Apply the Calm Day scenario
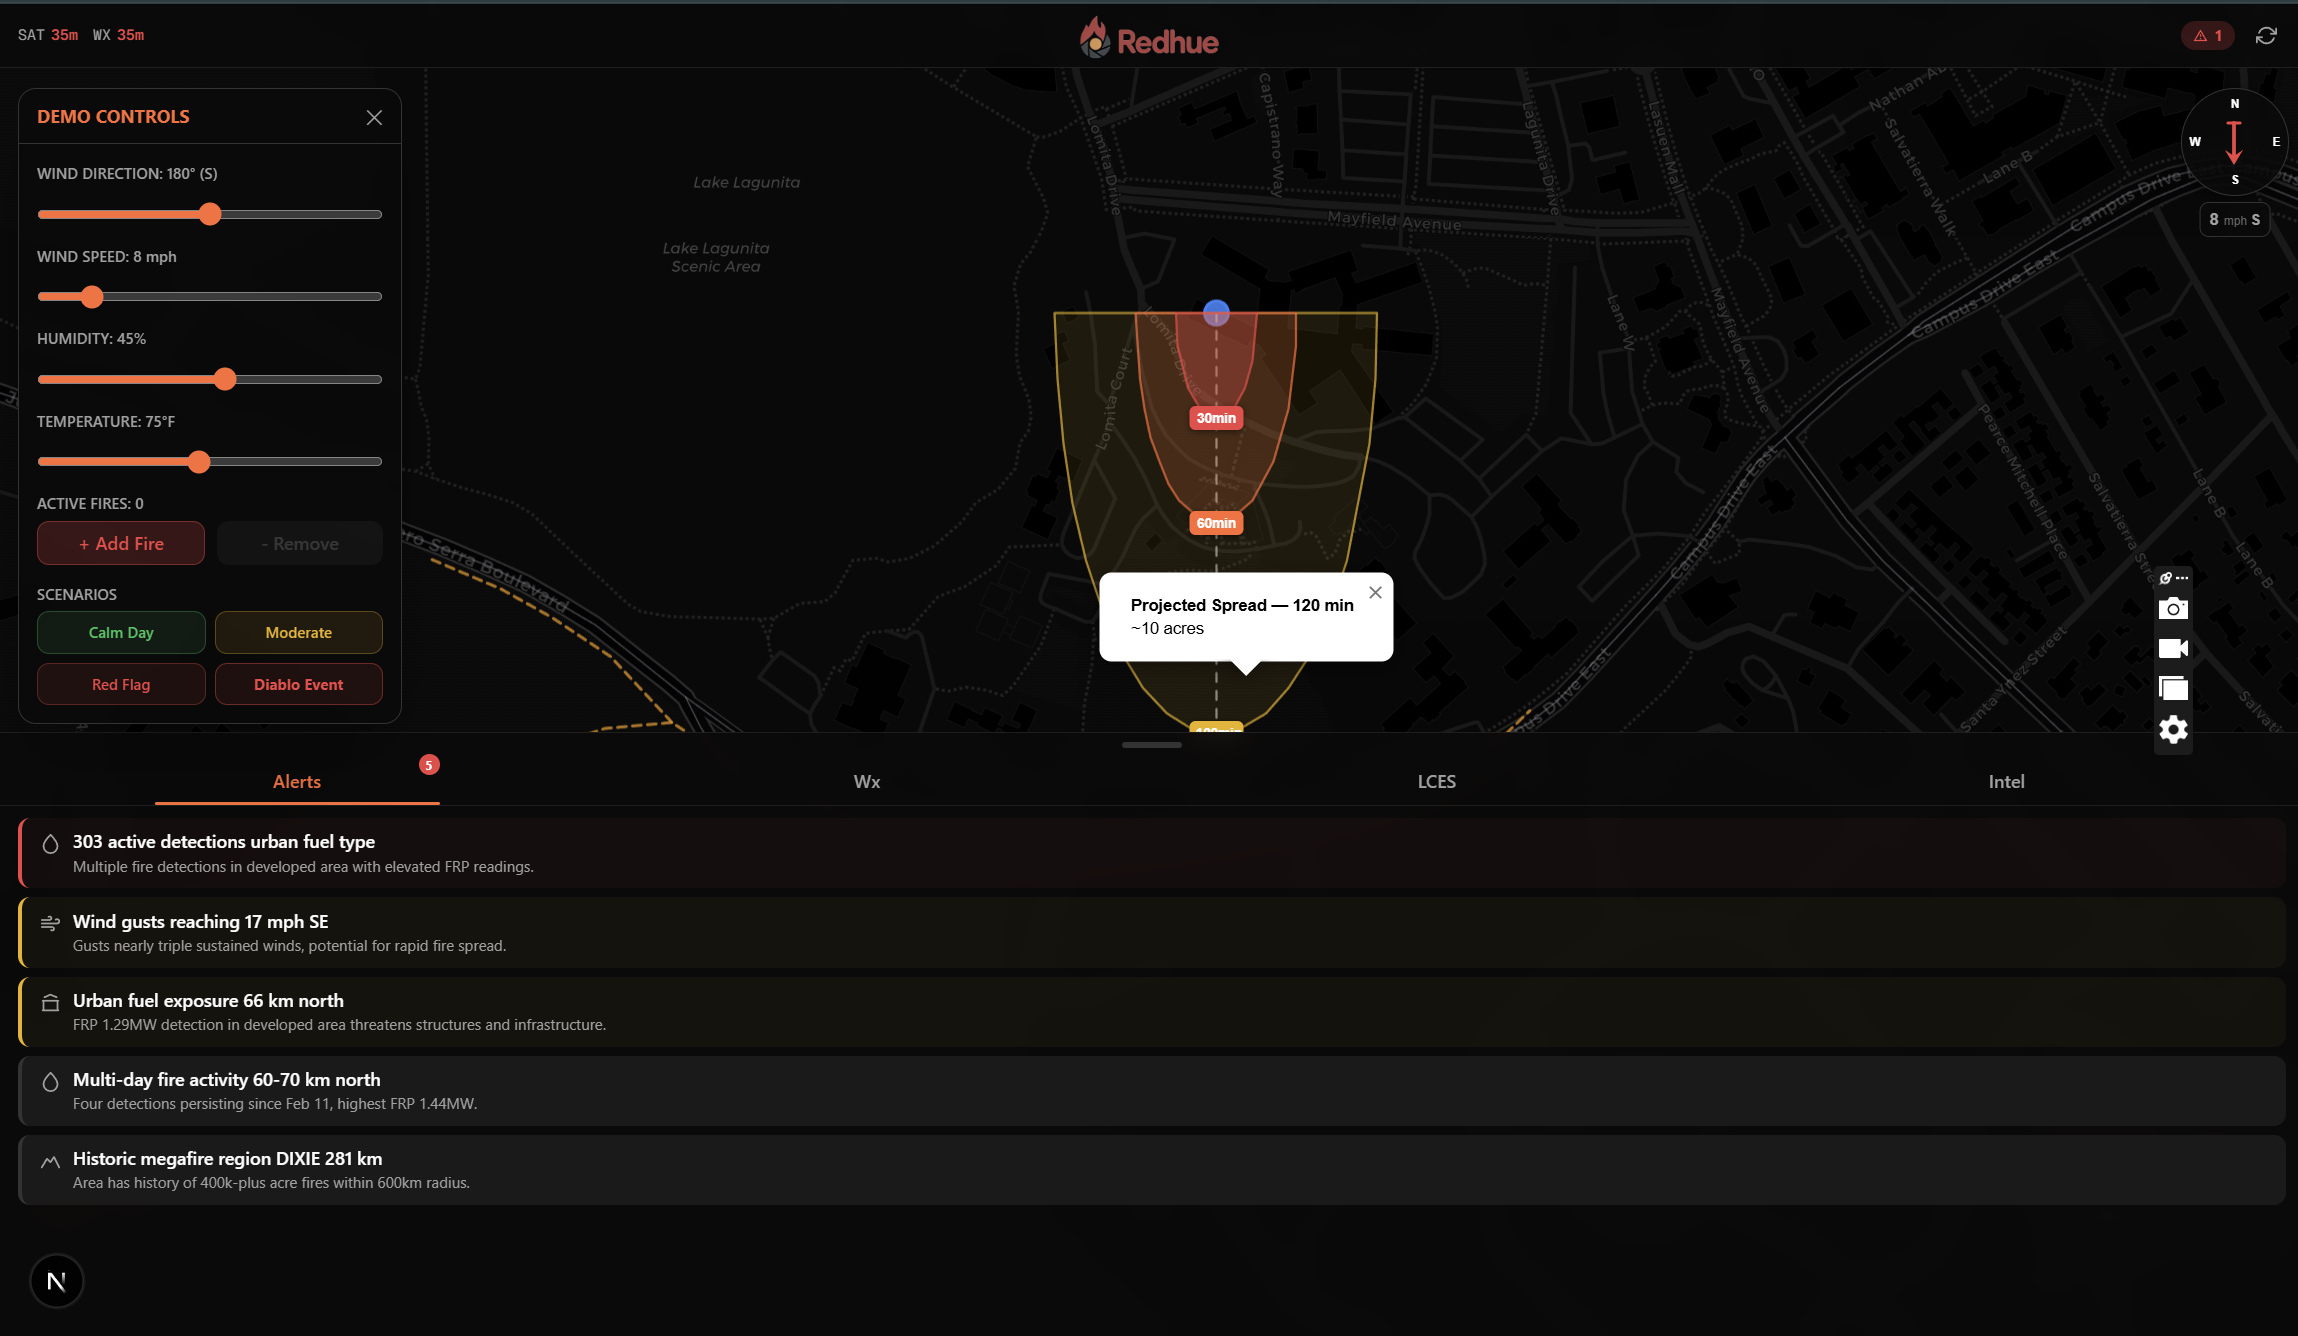The height and width of the screenshot is (1336, 2298). coord(121,632)
